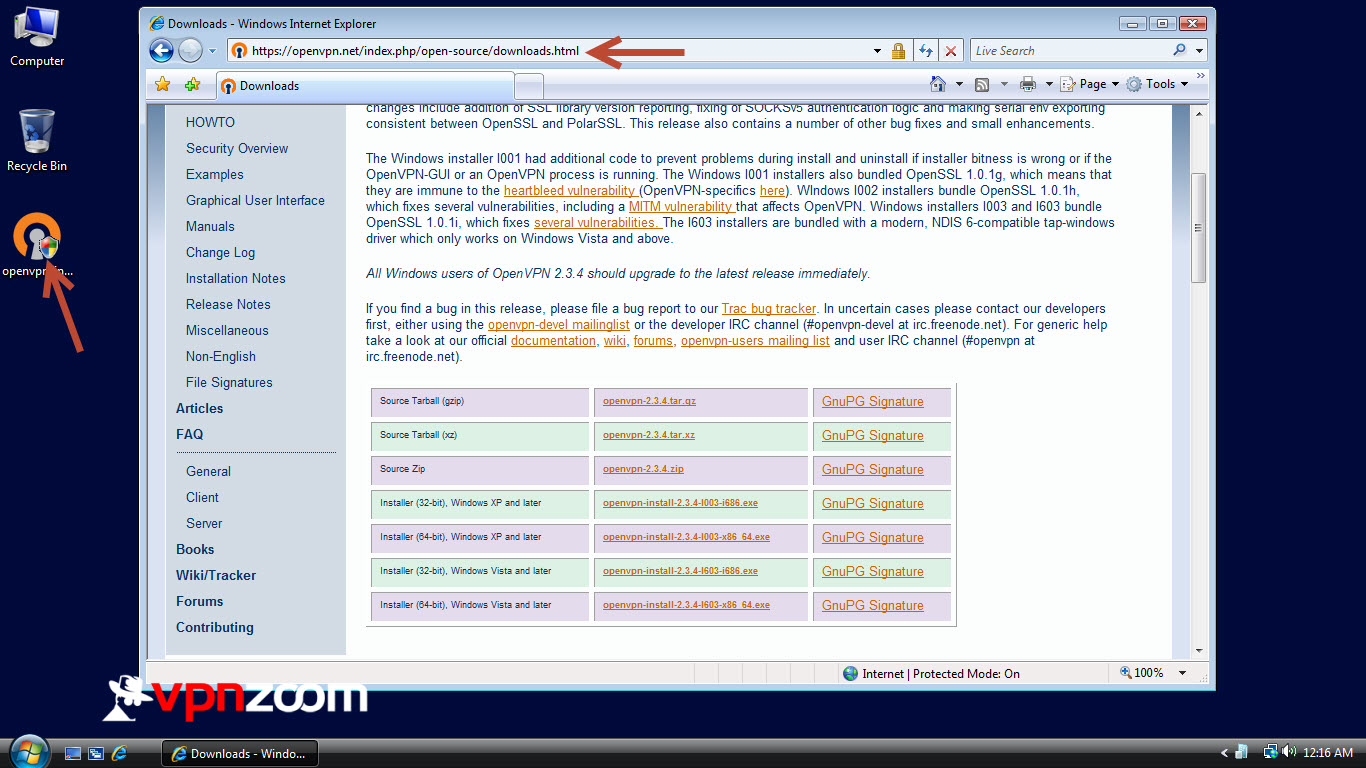The width and height of the screenshot is (1366, 768).
Task: Click inside the Live Search box
Action: click(1070, 51)
